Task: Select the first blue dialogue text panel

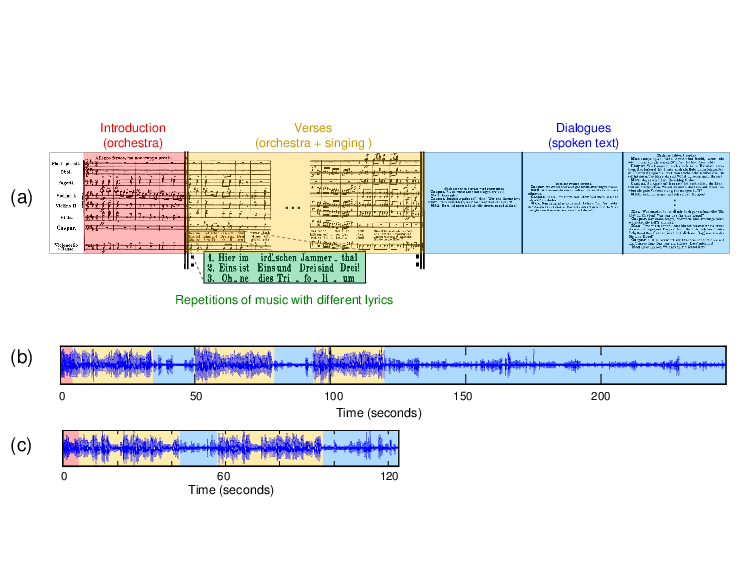Action: coord(473,203)
